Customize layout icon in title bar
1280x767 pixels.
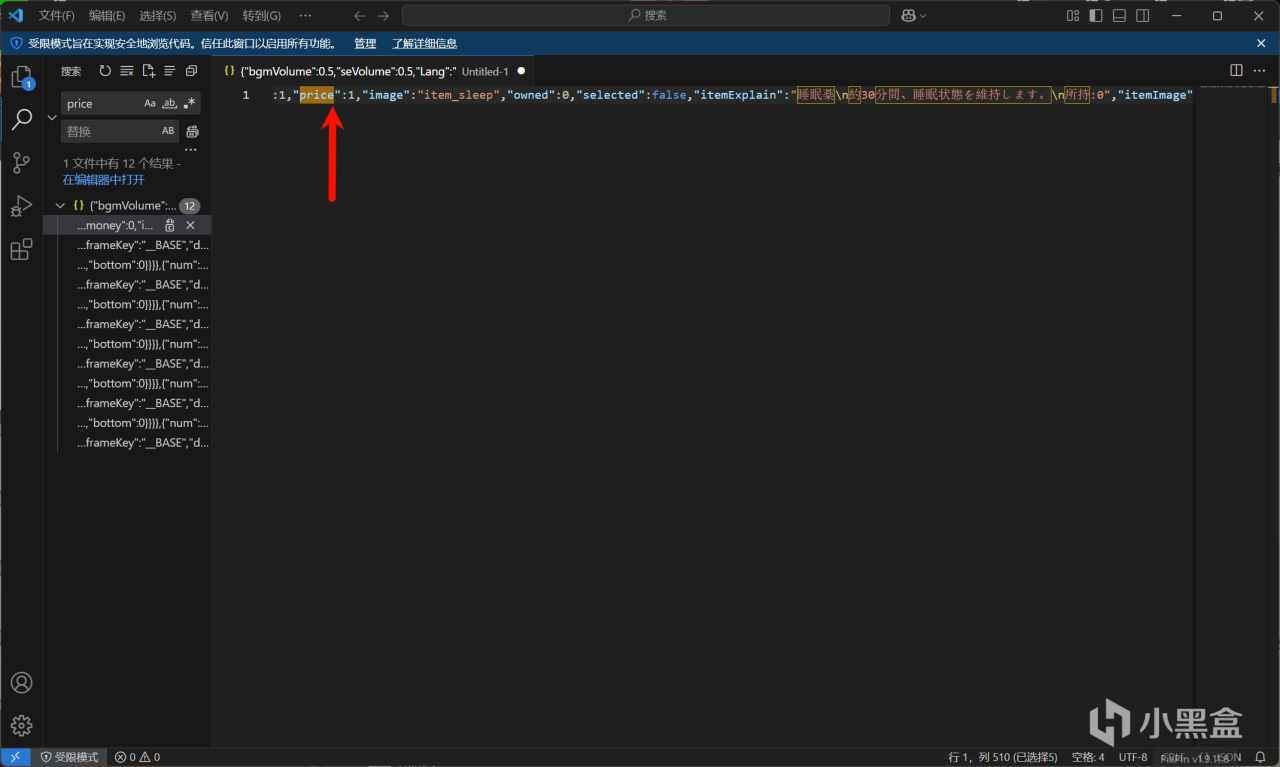(x=1073, y=15)
